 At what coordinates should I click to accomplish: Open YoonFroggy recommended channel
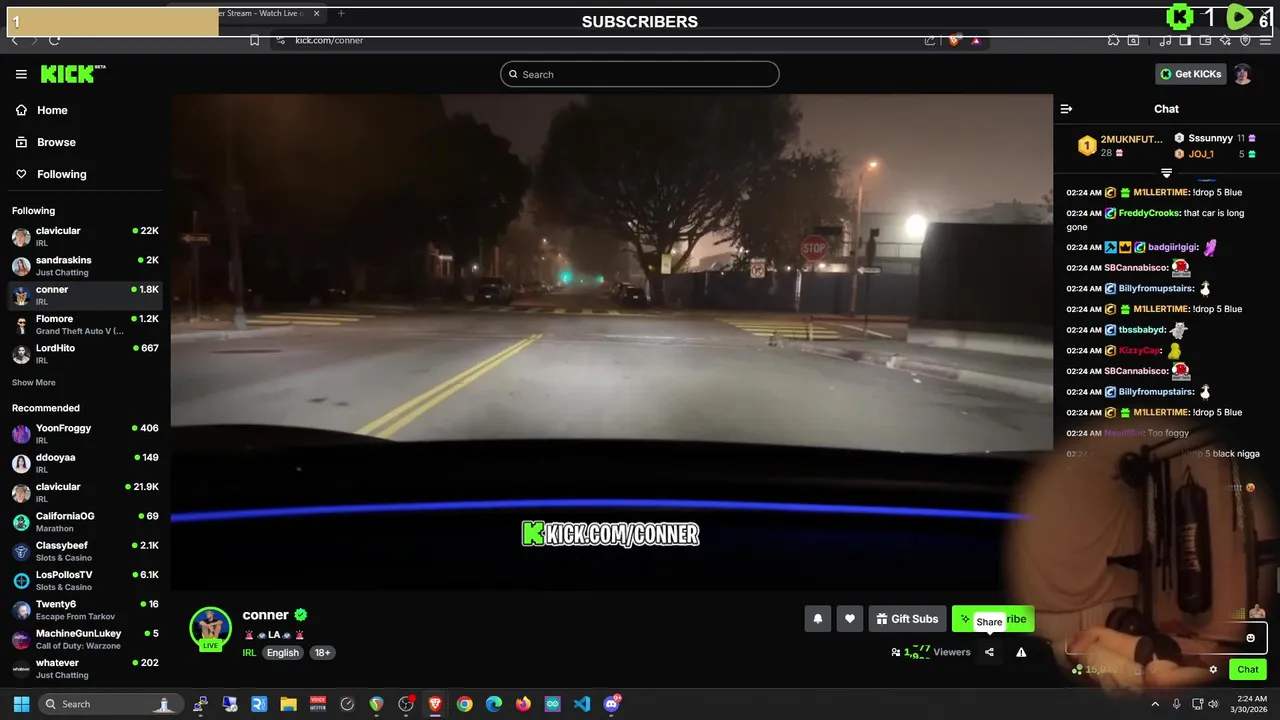pos(85,434)
